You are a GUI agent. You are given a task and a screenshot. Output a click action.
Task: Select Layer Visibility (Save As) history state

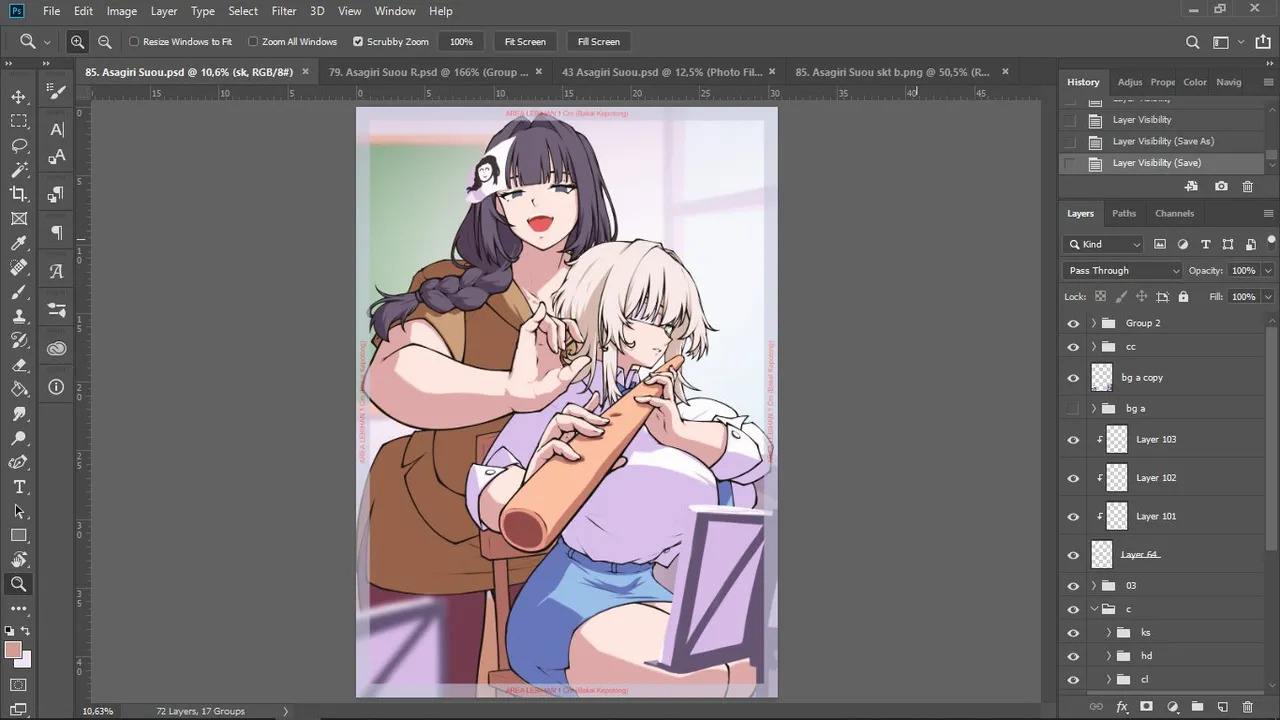pyautogui.click(x=1163, y=141)
